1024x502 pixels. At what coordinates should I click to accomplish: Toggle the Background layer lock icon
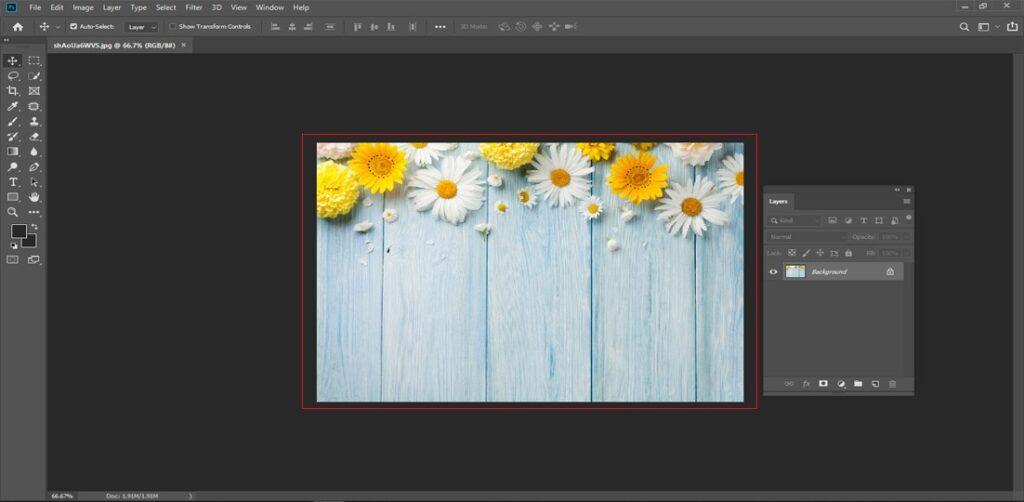(890, 272)
